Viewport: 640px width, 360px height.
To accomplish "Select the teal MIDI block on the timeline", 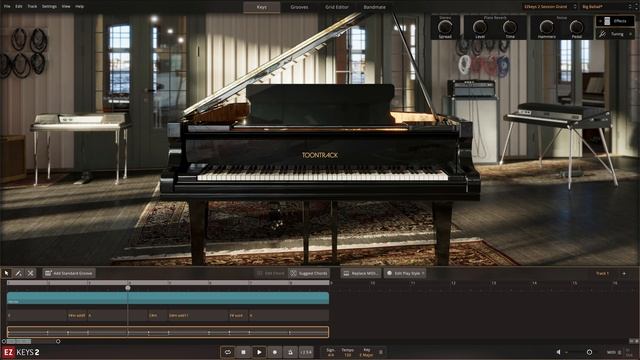I will click(x=168, y=298).
